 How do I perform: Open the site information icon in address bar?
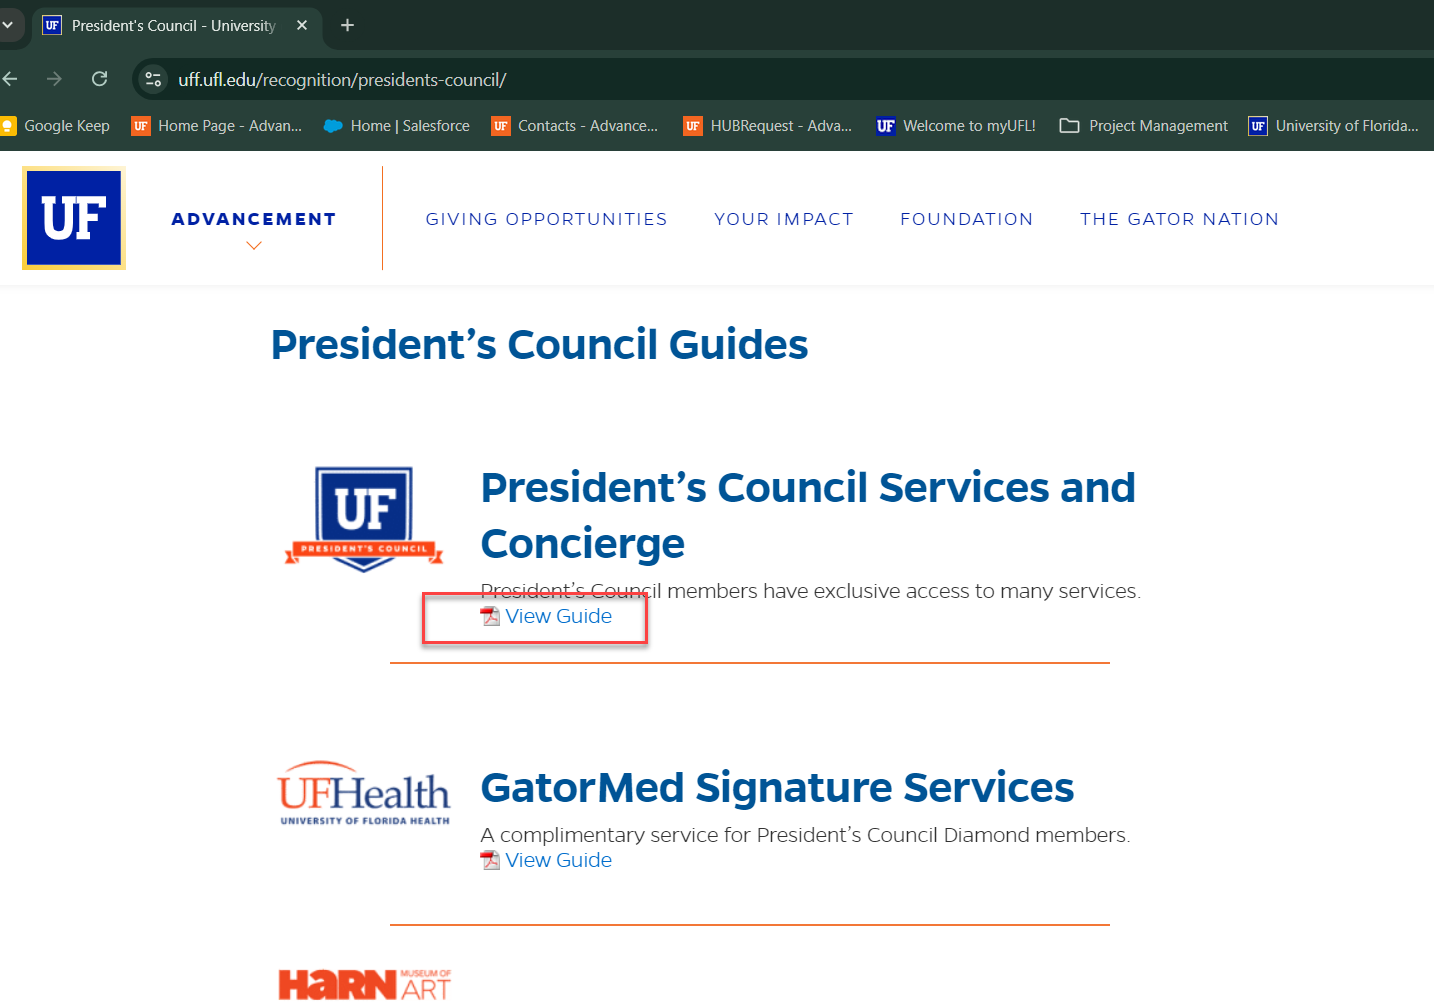[x=153, y=79]
